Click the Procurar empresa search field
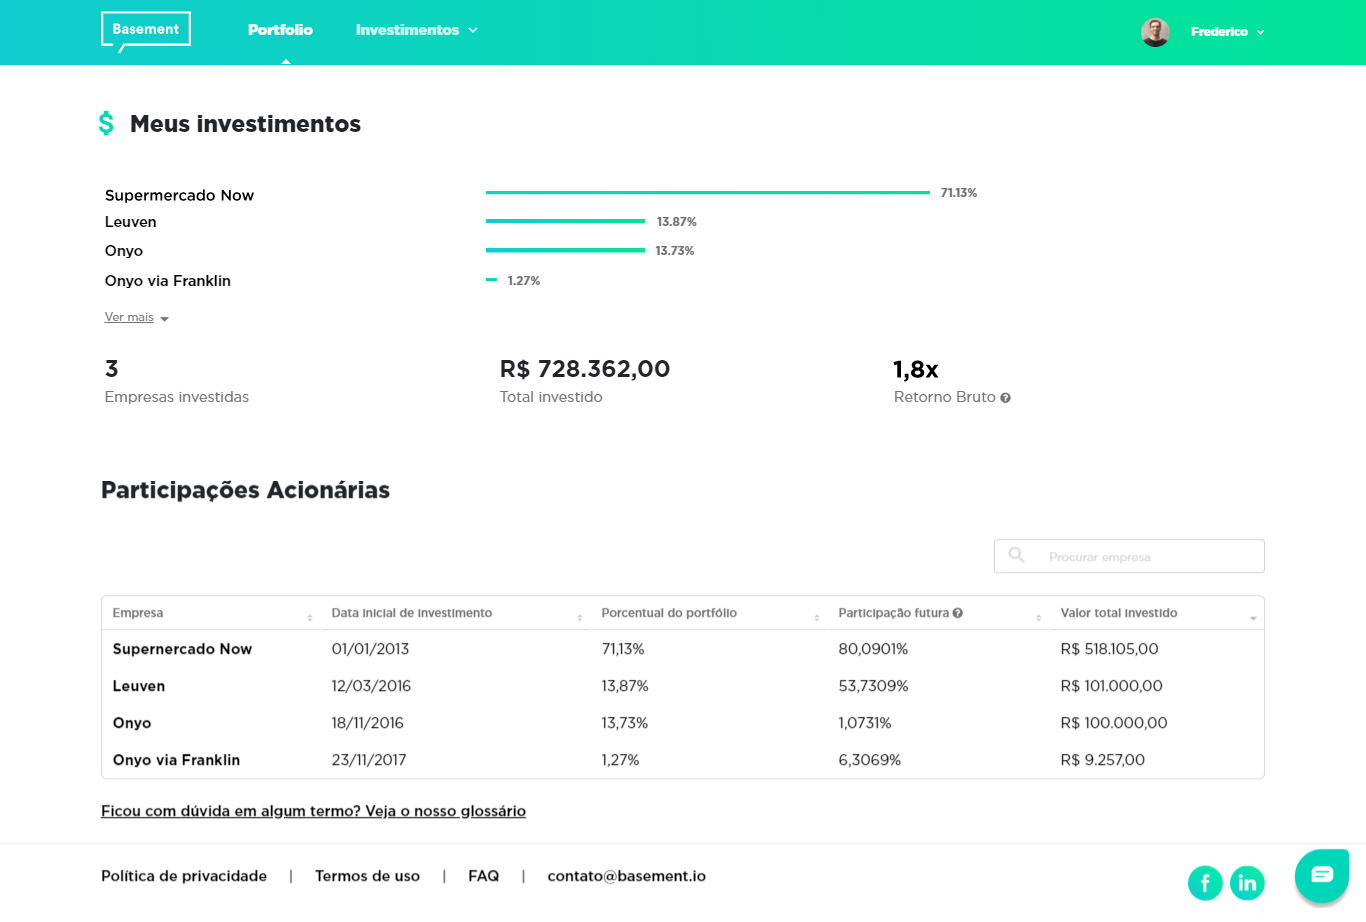Viewport: 1366px width, 922px height. pyautogui.click(x=1129, y=556)
